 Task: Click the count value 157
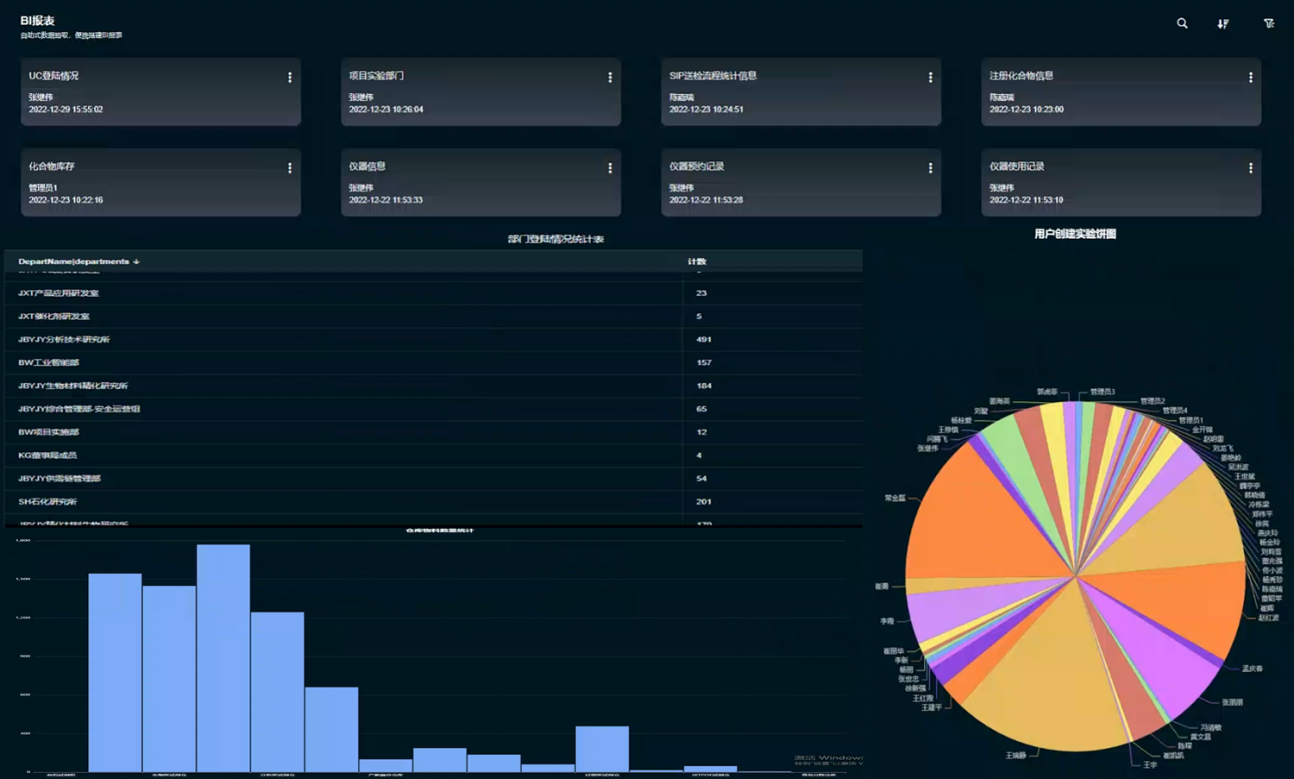(x=703, y=363)
